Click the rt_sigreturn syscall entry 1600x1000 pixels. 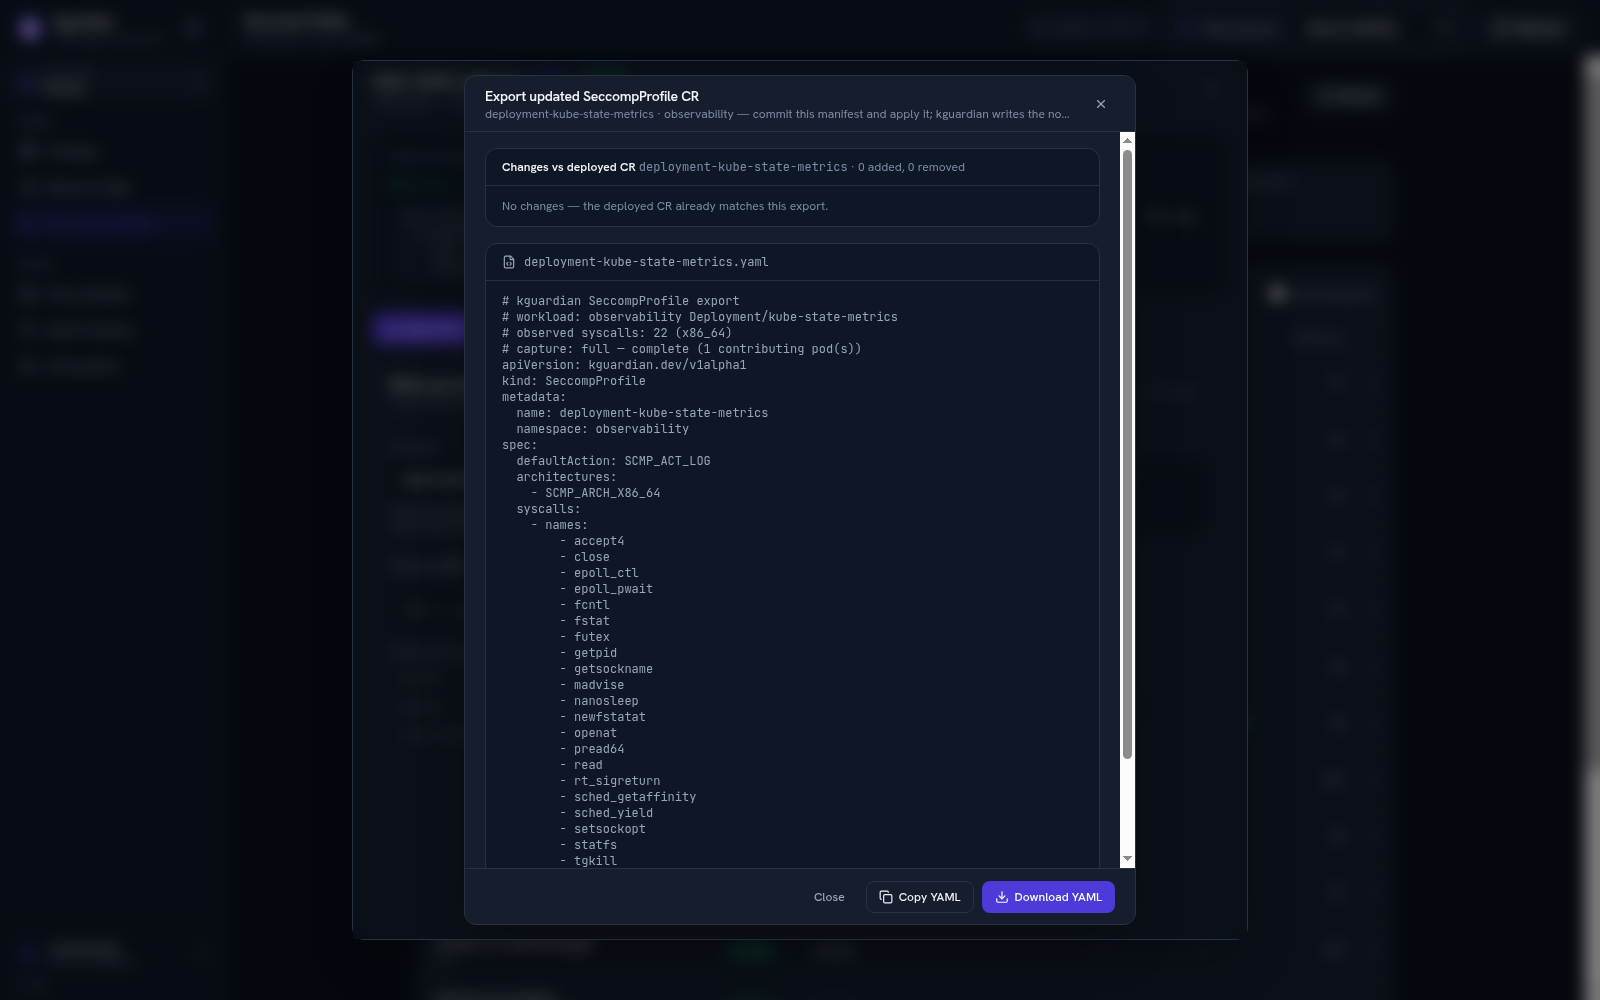pyautogui.click(x=617, y=781)
